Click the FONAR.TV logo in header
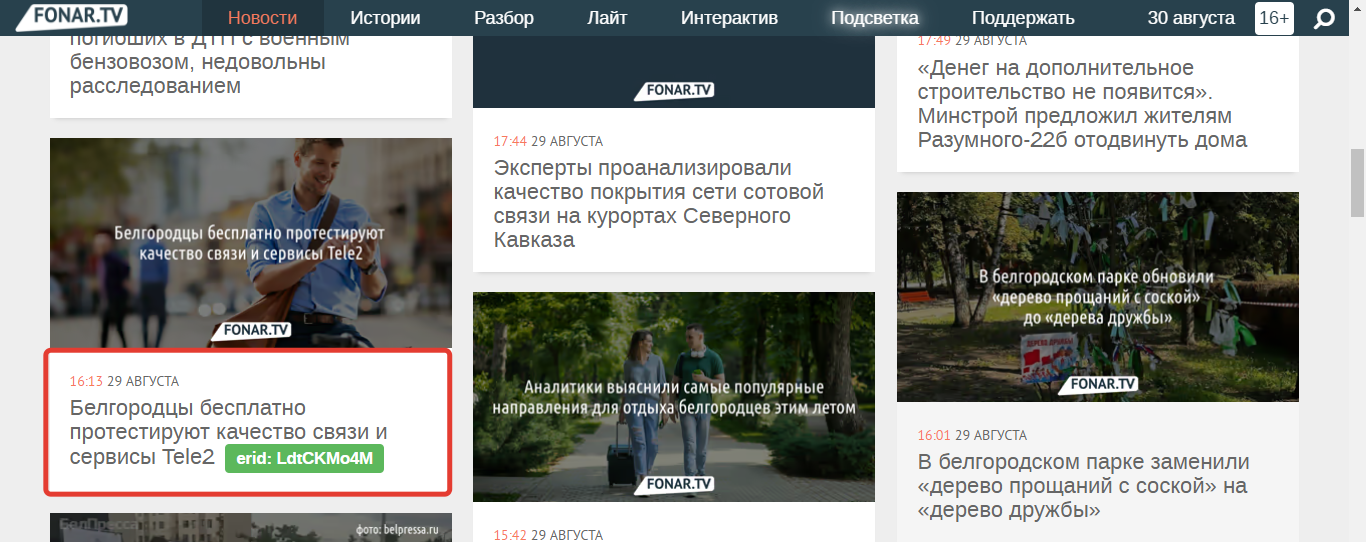Image resolution: width=1366 pixels, height=542 pixels. pos(71,17)
